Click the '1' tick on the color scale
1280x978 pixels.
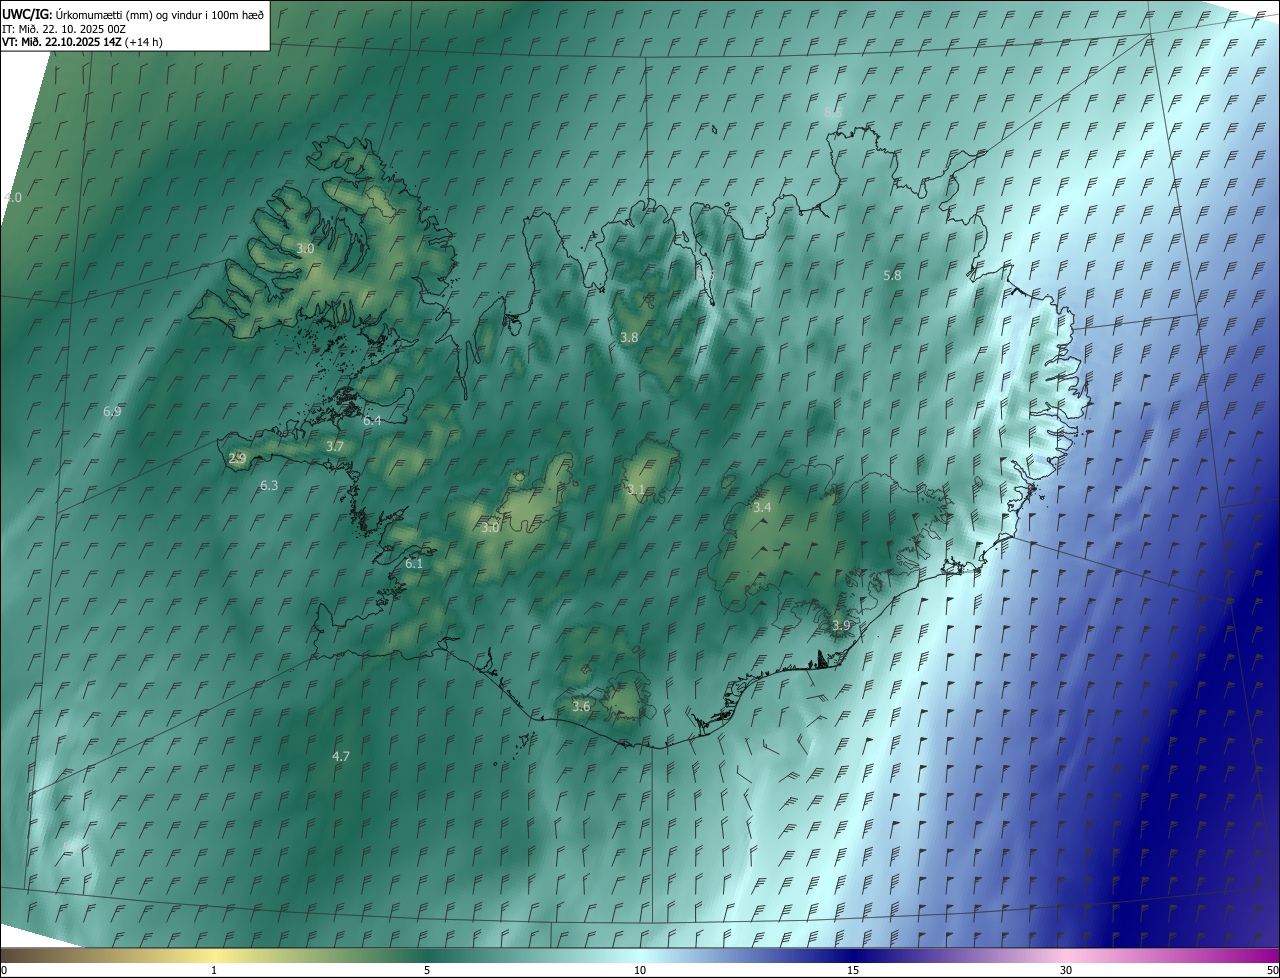coord(214,970)
